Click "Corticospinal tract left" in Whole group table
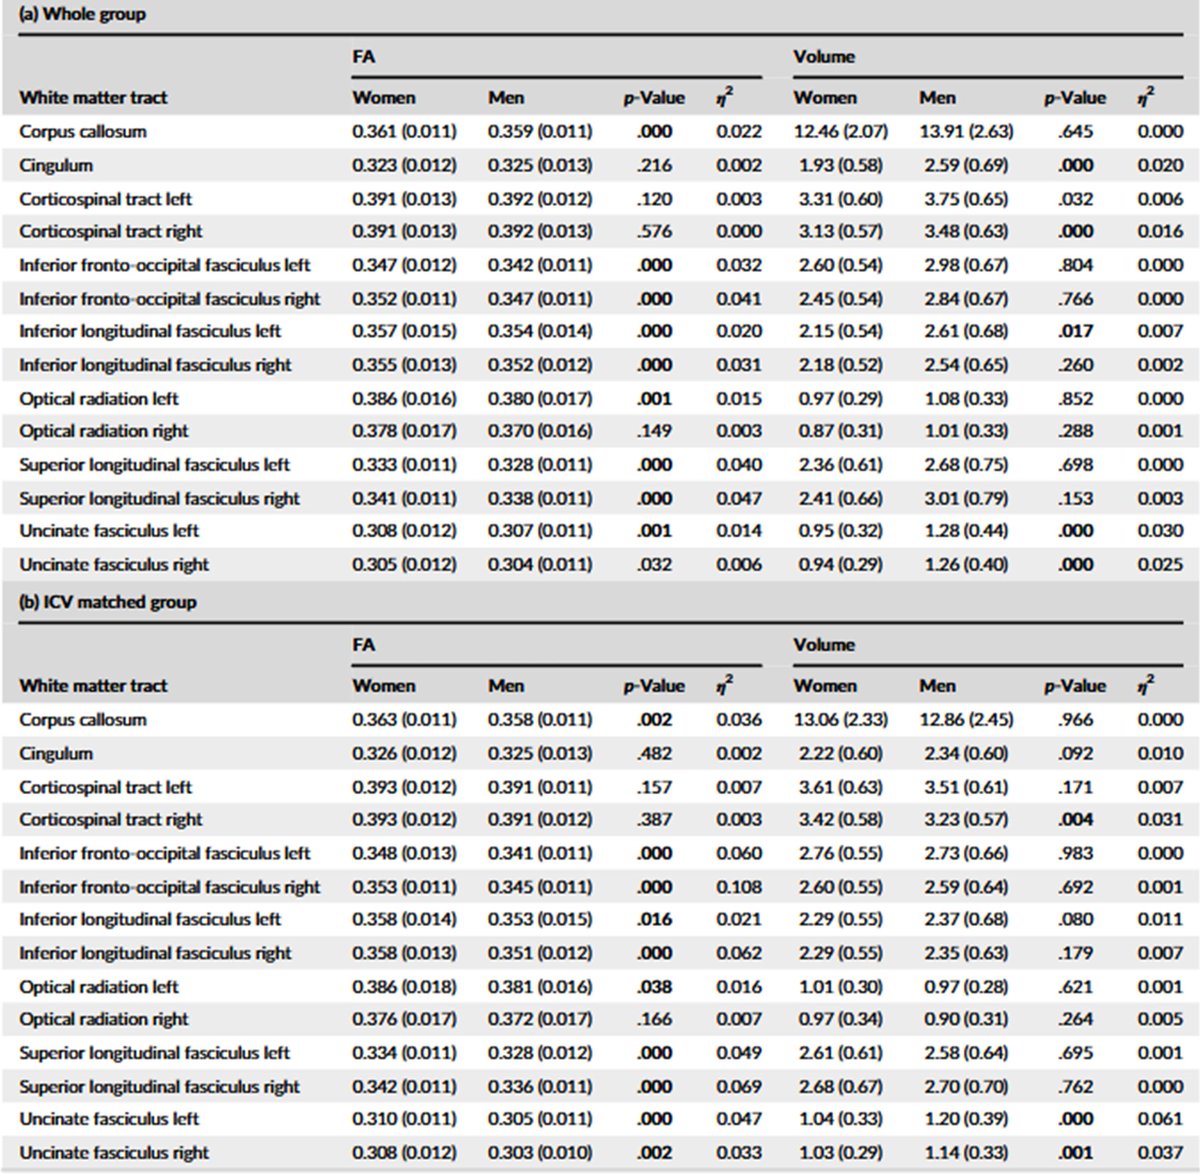Viewport: 1200px width, 1175px height. 105,199
